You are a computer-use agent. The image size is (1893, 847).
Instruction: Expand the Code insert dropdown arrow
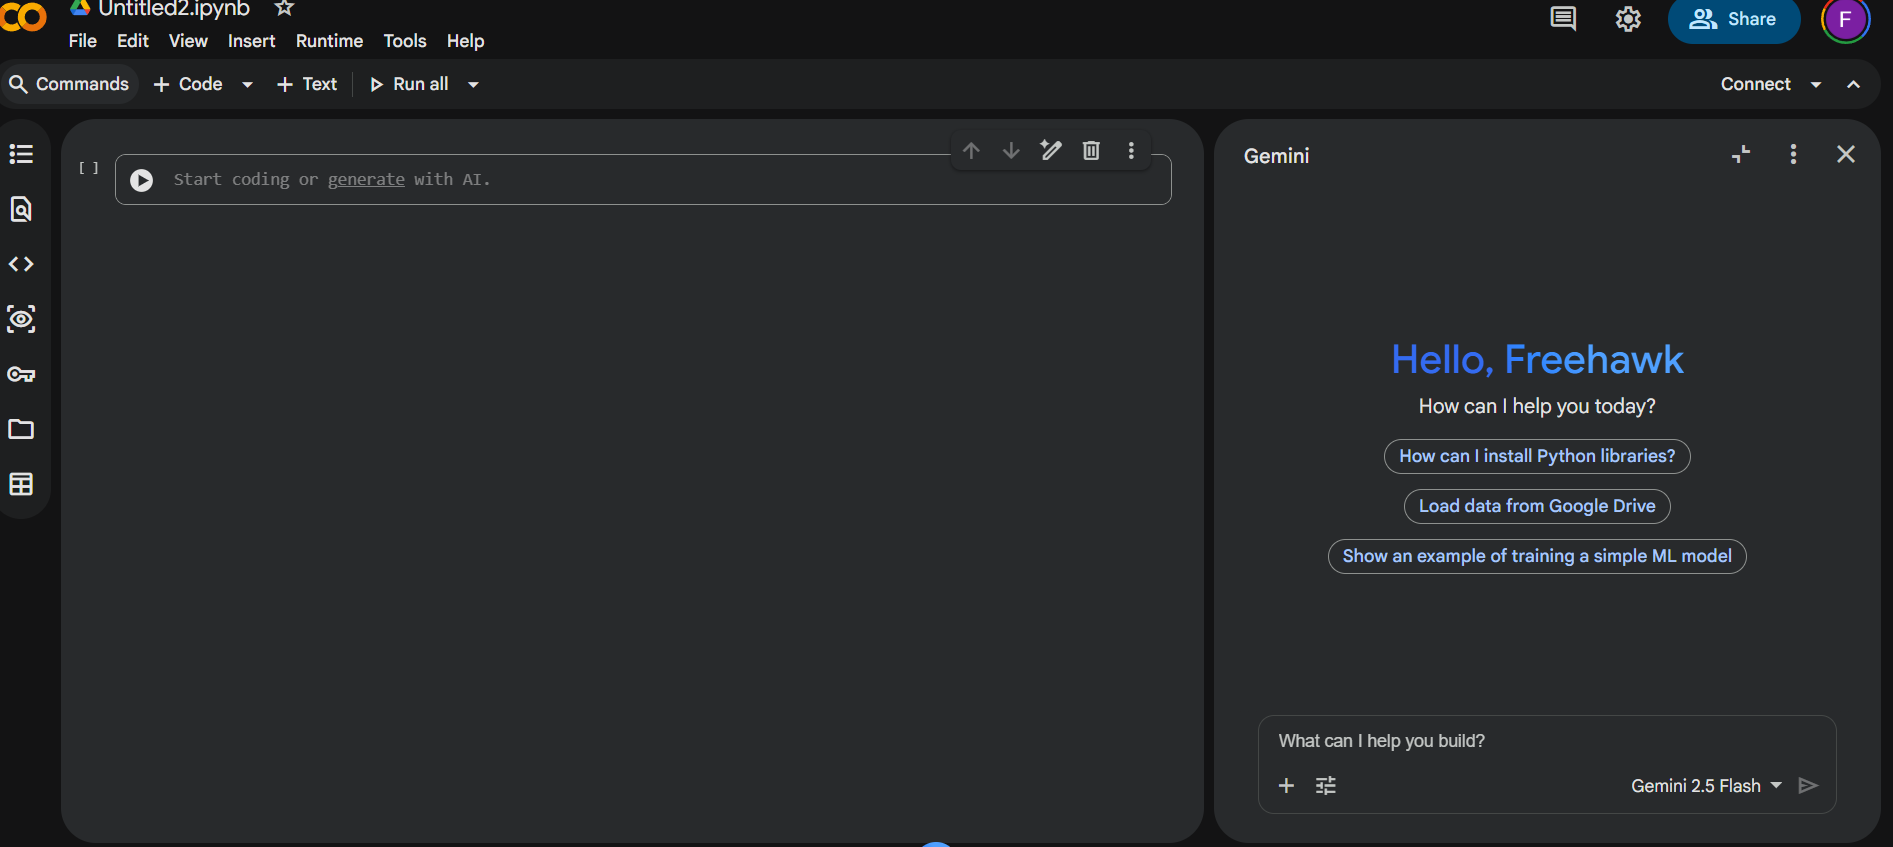tap(247, 85)
